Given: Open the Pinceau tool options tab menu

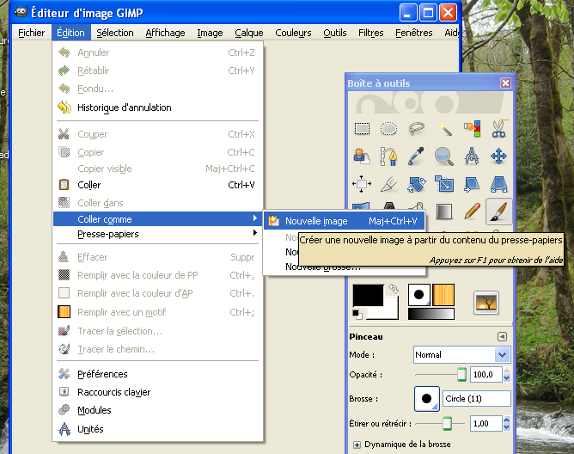Looking at the screenshot, I should tap(502, 336).
